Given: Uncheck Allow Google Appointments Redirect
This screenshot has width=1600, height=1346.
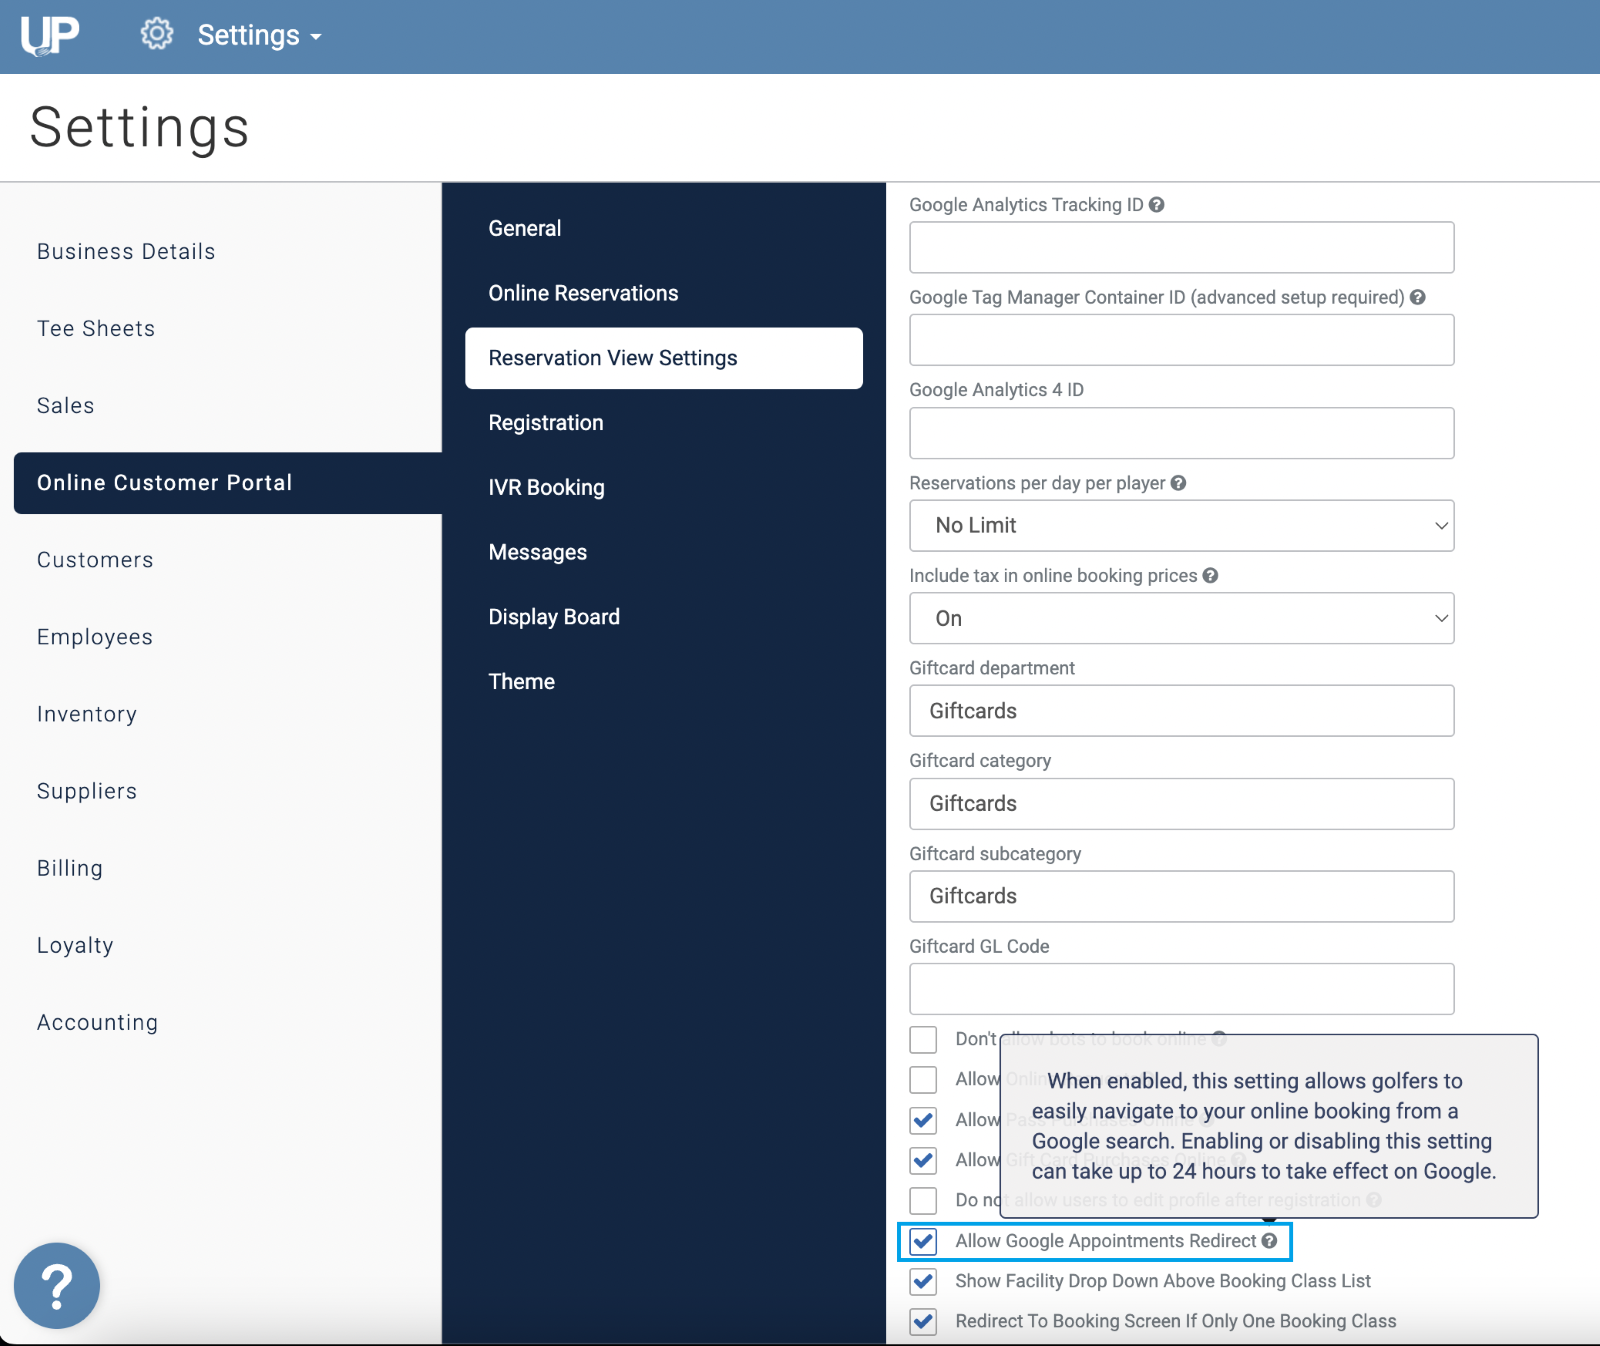Looking at the screenshot, I should click(x=924, y=1242).
